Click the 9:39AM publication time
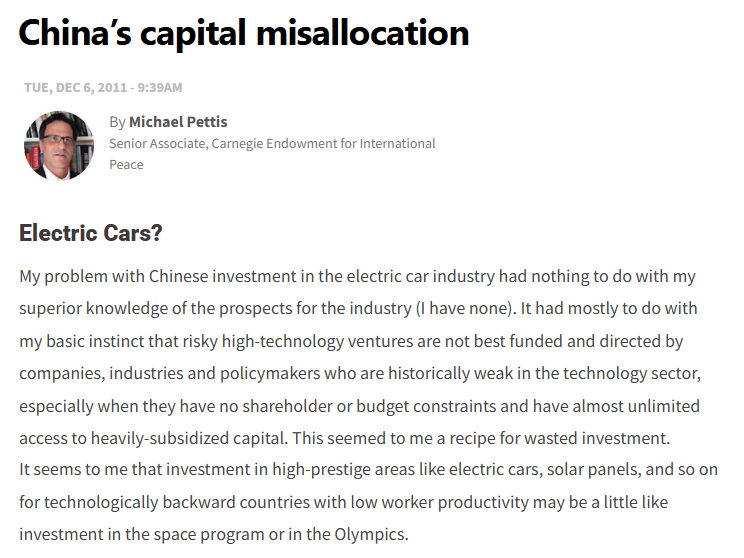This screenshot has width=744, height=558. click(160, 88)
